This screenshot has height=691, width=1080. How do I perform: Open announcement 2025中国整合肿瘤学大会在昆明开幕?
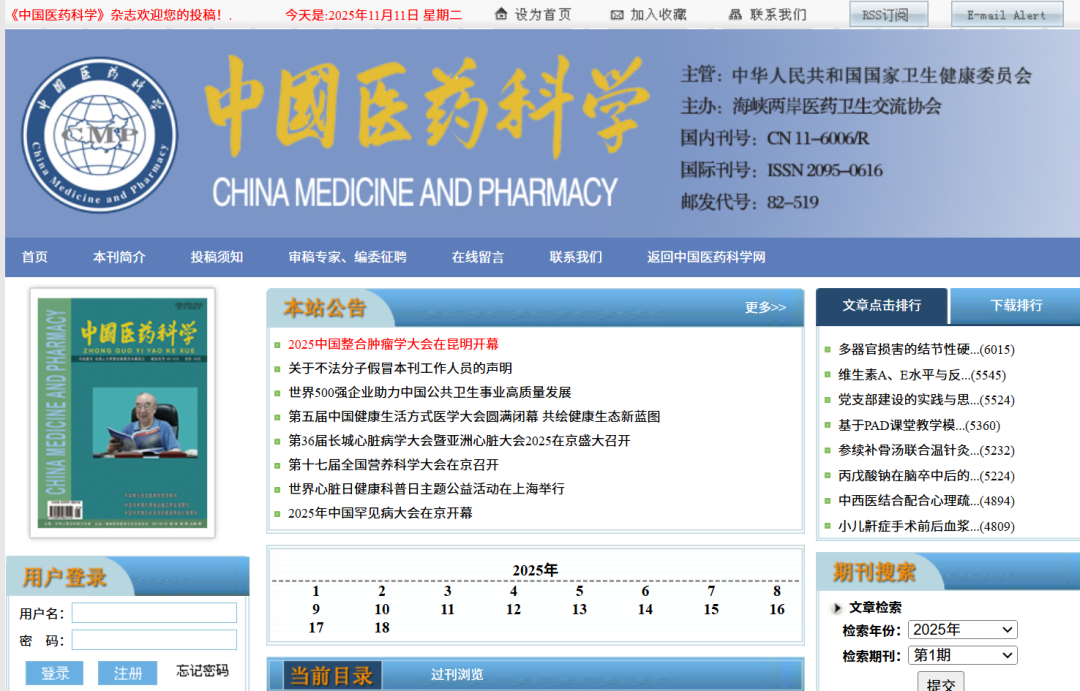pos(393,344)
